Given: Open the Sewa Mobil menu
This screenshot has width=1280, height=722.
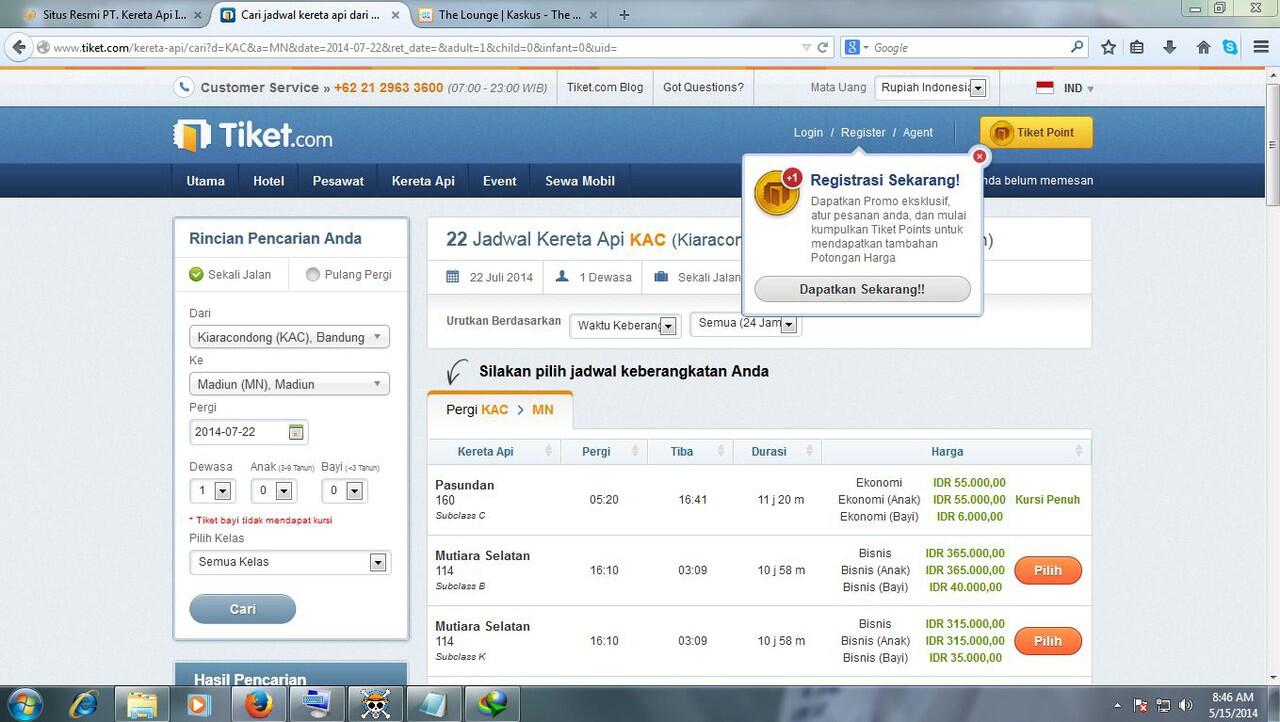Looking at the screenshot, I should click(580, 181).
